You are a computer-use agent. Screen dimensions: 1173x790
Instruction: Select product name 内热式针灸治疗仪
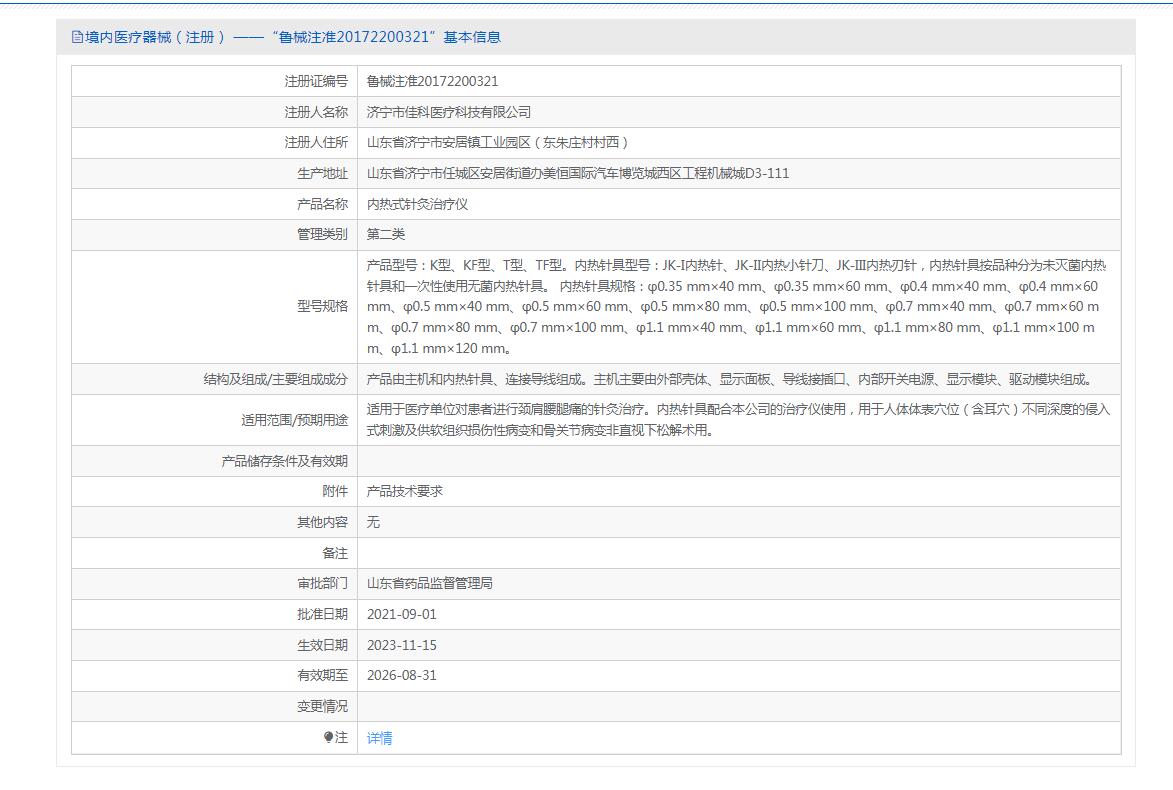click(x=417, y=203)
